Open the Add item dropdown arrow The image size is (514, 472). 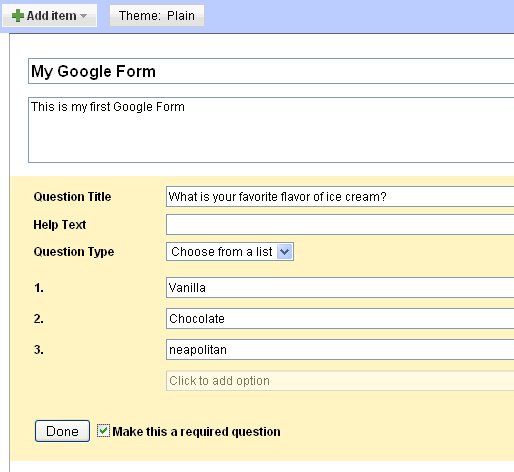point(84,16)
